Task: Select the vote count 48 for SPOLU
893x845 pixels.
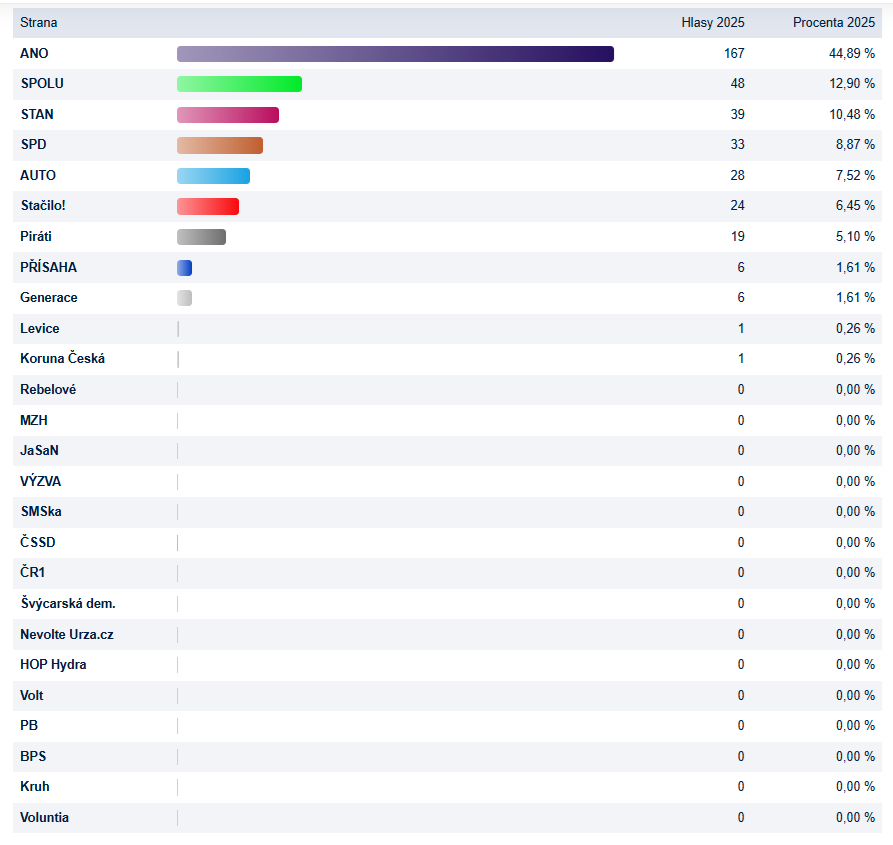Action: click(x=737, y=84)
